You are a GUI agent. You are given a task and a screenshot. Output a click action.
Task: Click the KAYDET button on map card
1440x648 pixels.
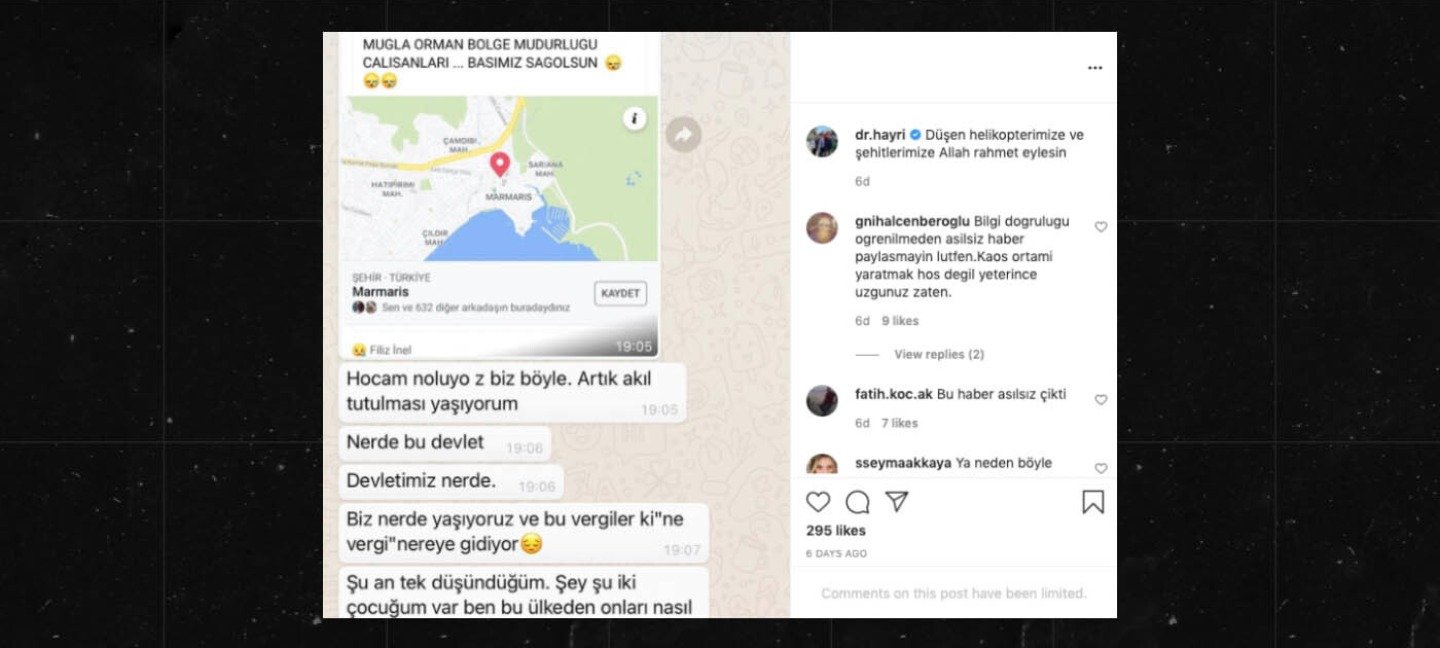(x=621, y=293)
